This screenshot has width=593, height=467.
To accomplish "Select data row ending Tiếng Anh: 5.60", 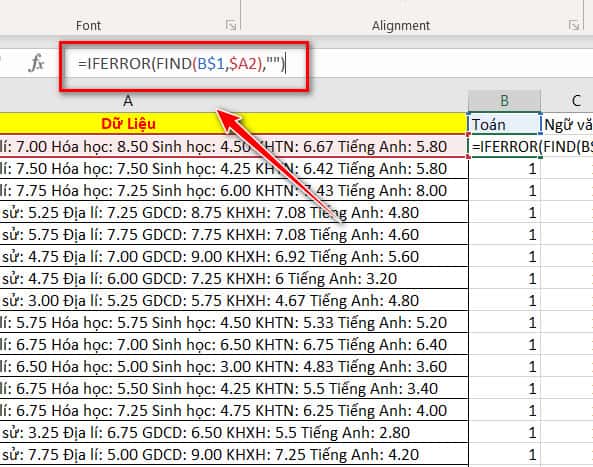I will 234,256.
